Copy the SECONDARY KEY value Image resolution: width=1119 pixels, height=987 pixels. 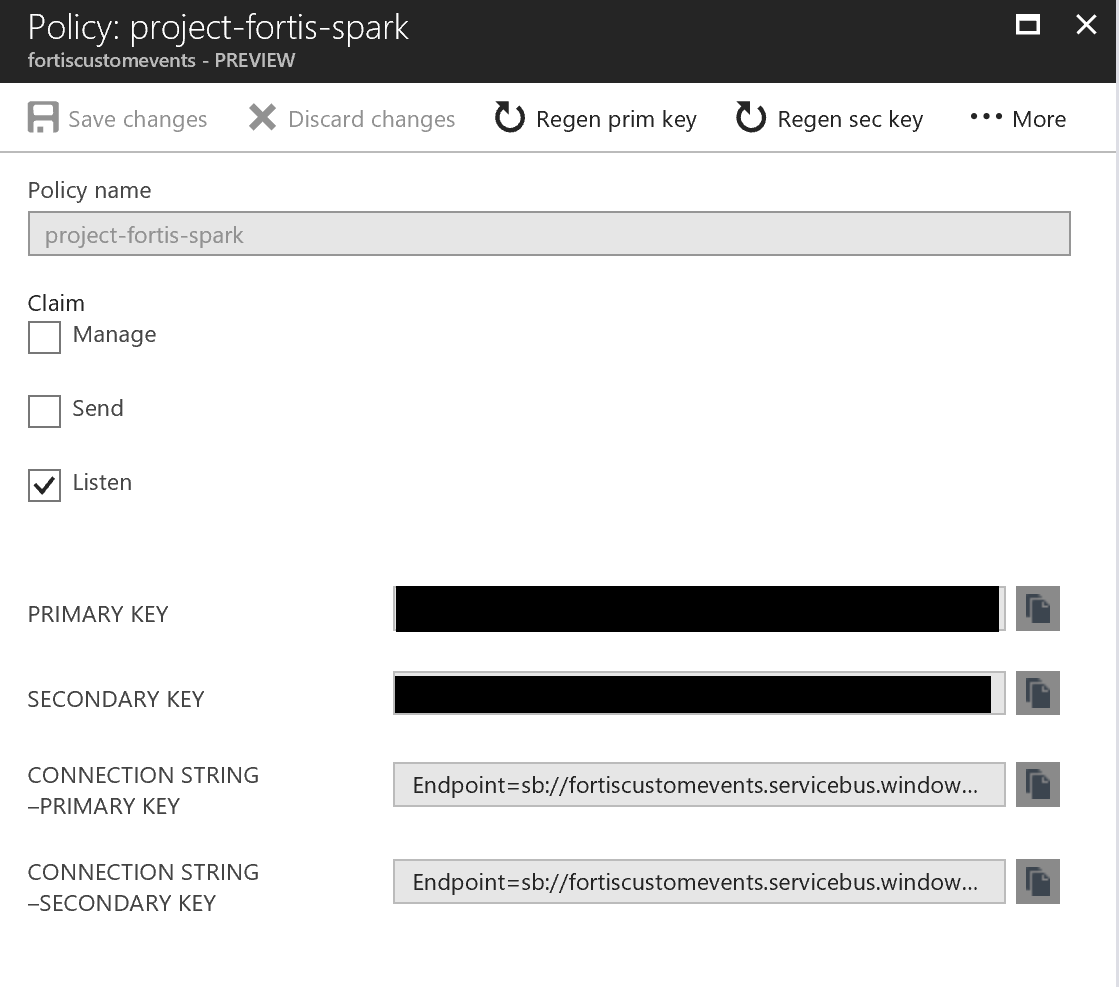(x=1038, y=693)
